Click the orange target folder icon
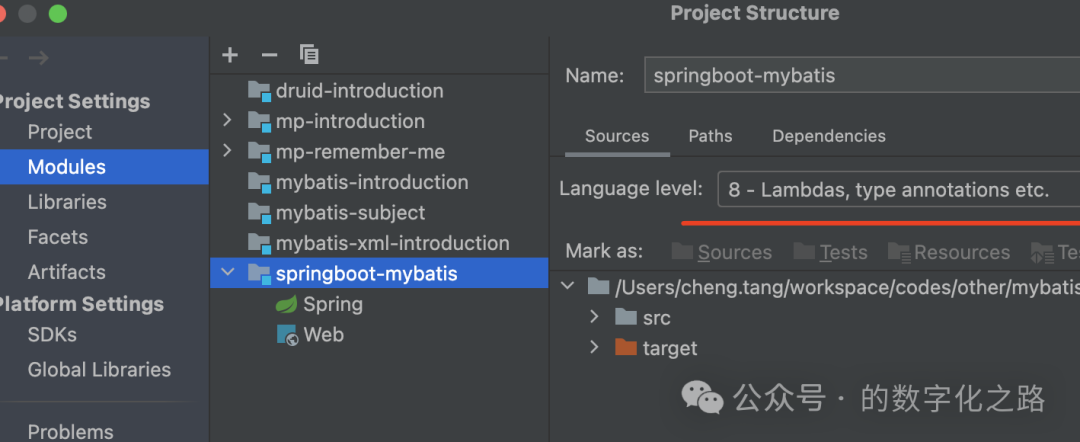Viewport: 1080px width, 442px height. pos(626,348)
